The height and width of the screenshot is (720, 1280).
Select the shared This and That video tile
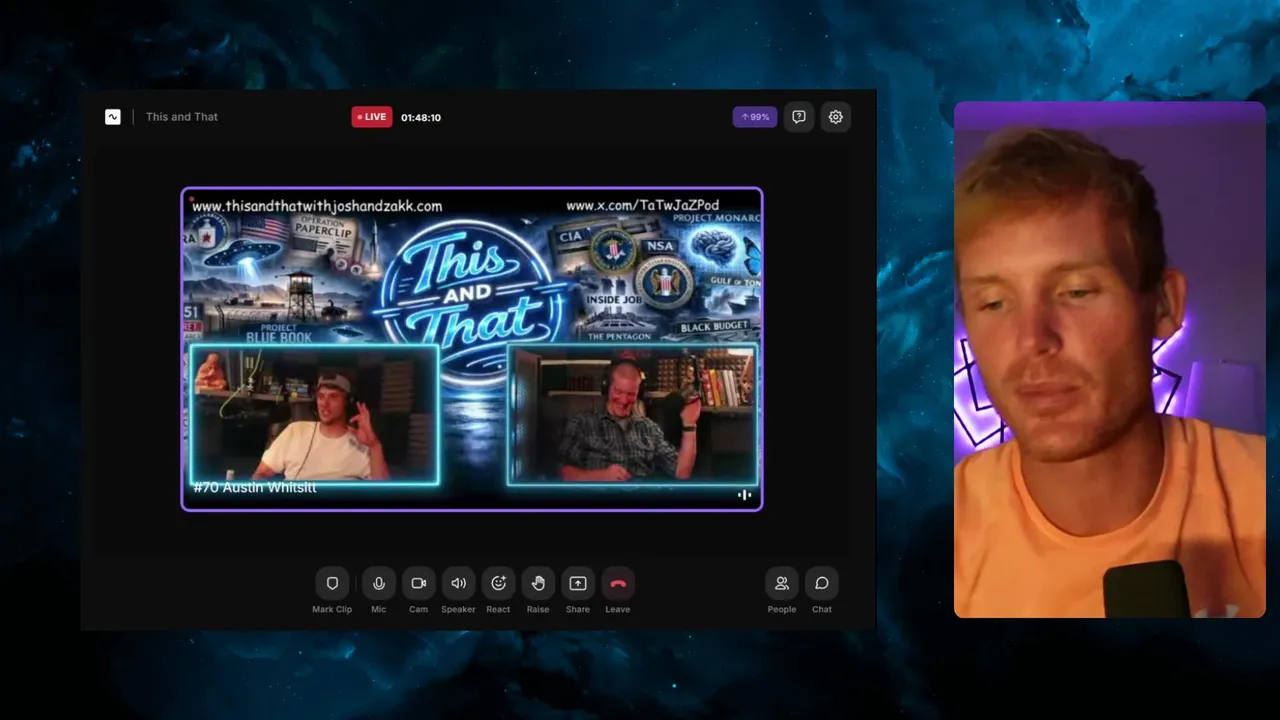472,349
